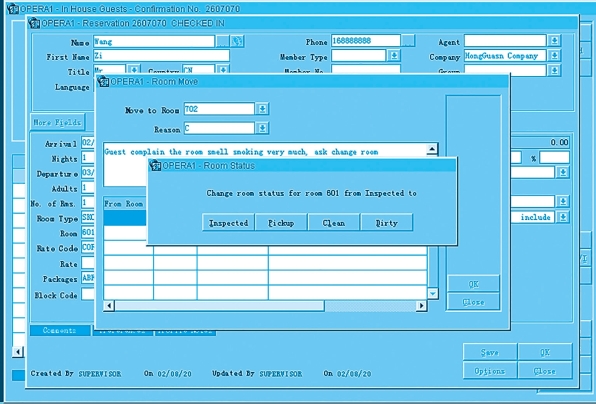The height and width of the screenshot is (404, 596).
Task: Open the More Fields tab
Action: point(57,122)
